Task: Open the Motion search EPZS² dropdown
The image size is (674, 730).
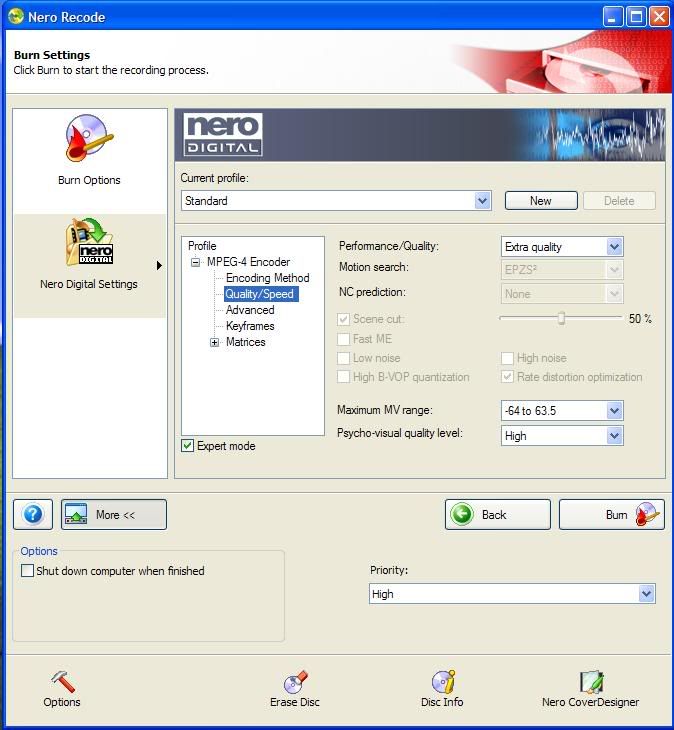Action: (x=562, y=269)
